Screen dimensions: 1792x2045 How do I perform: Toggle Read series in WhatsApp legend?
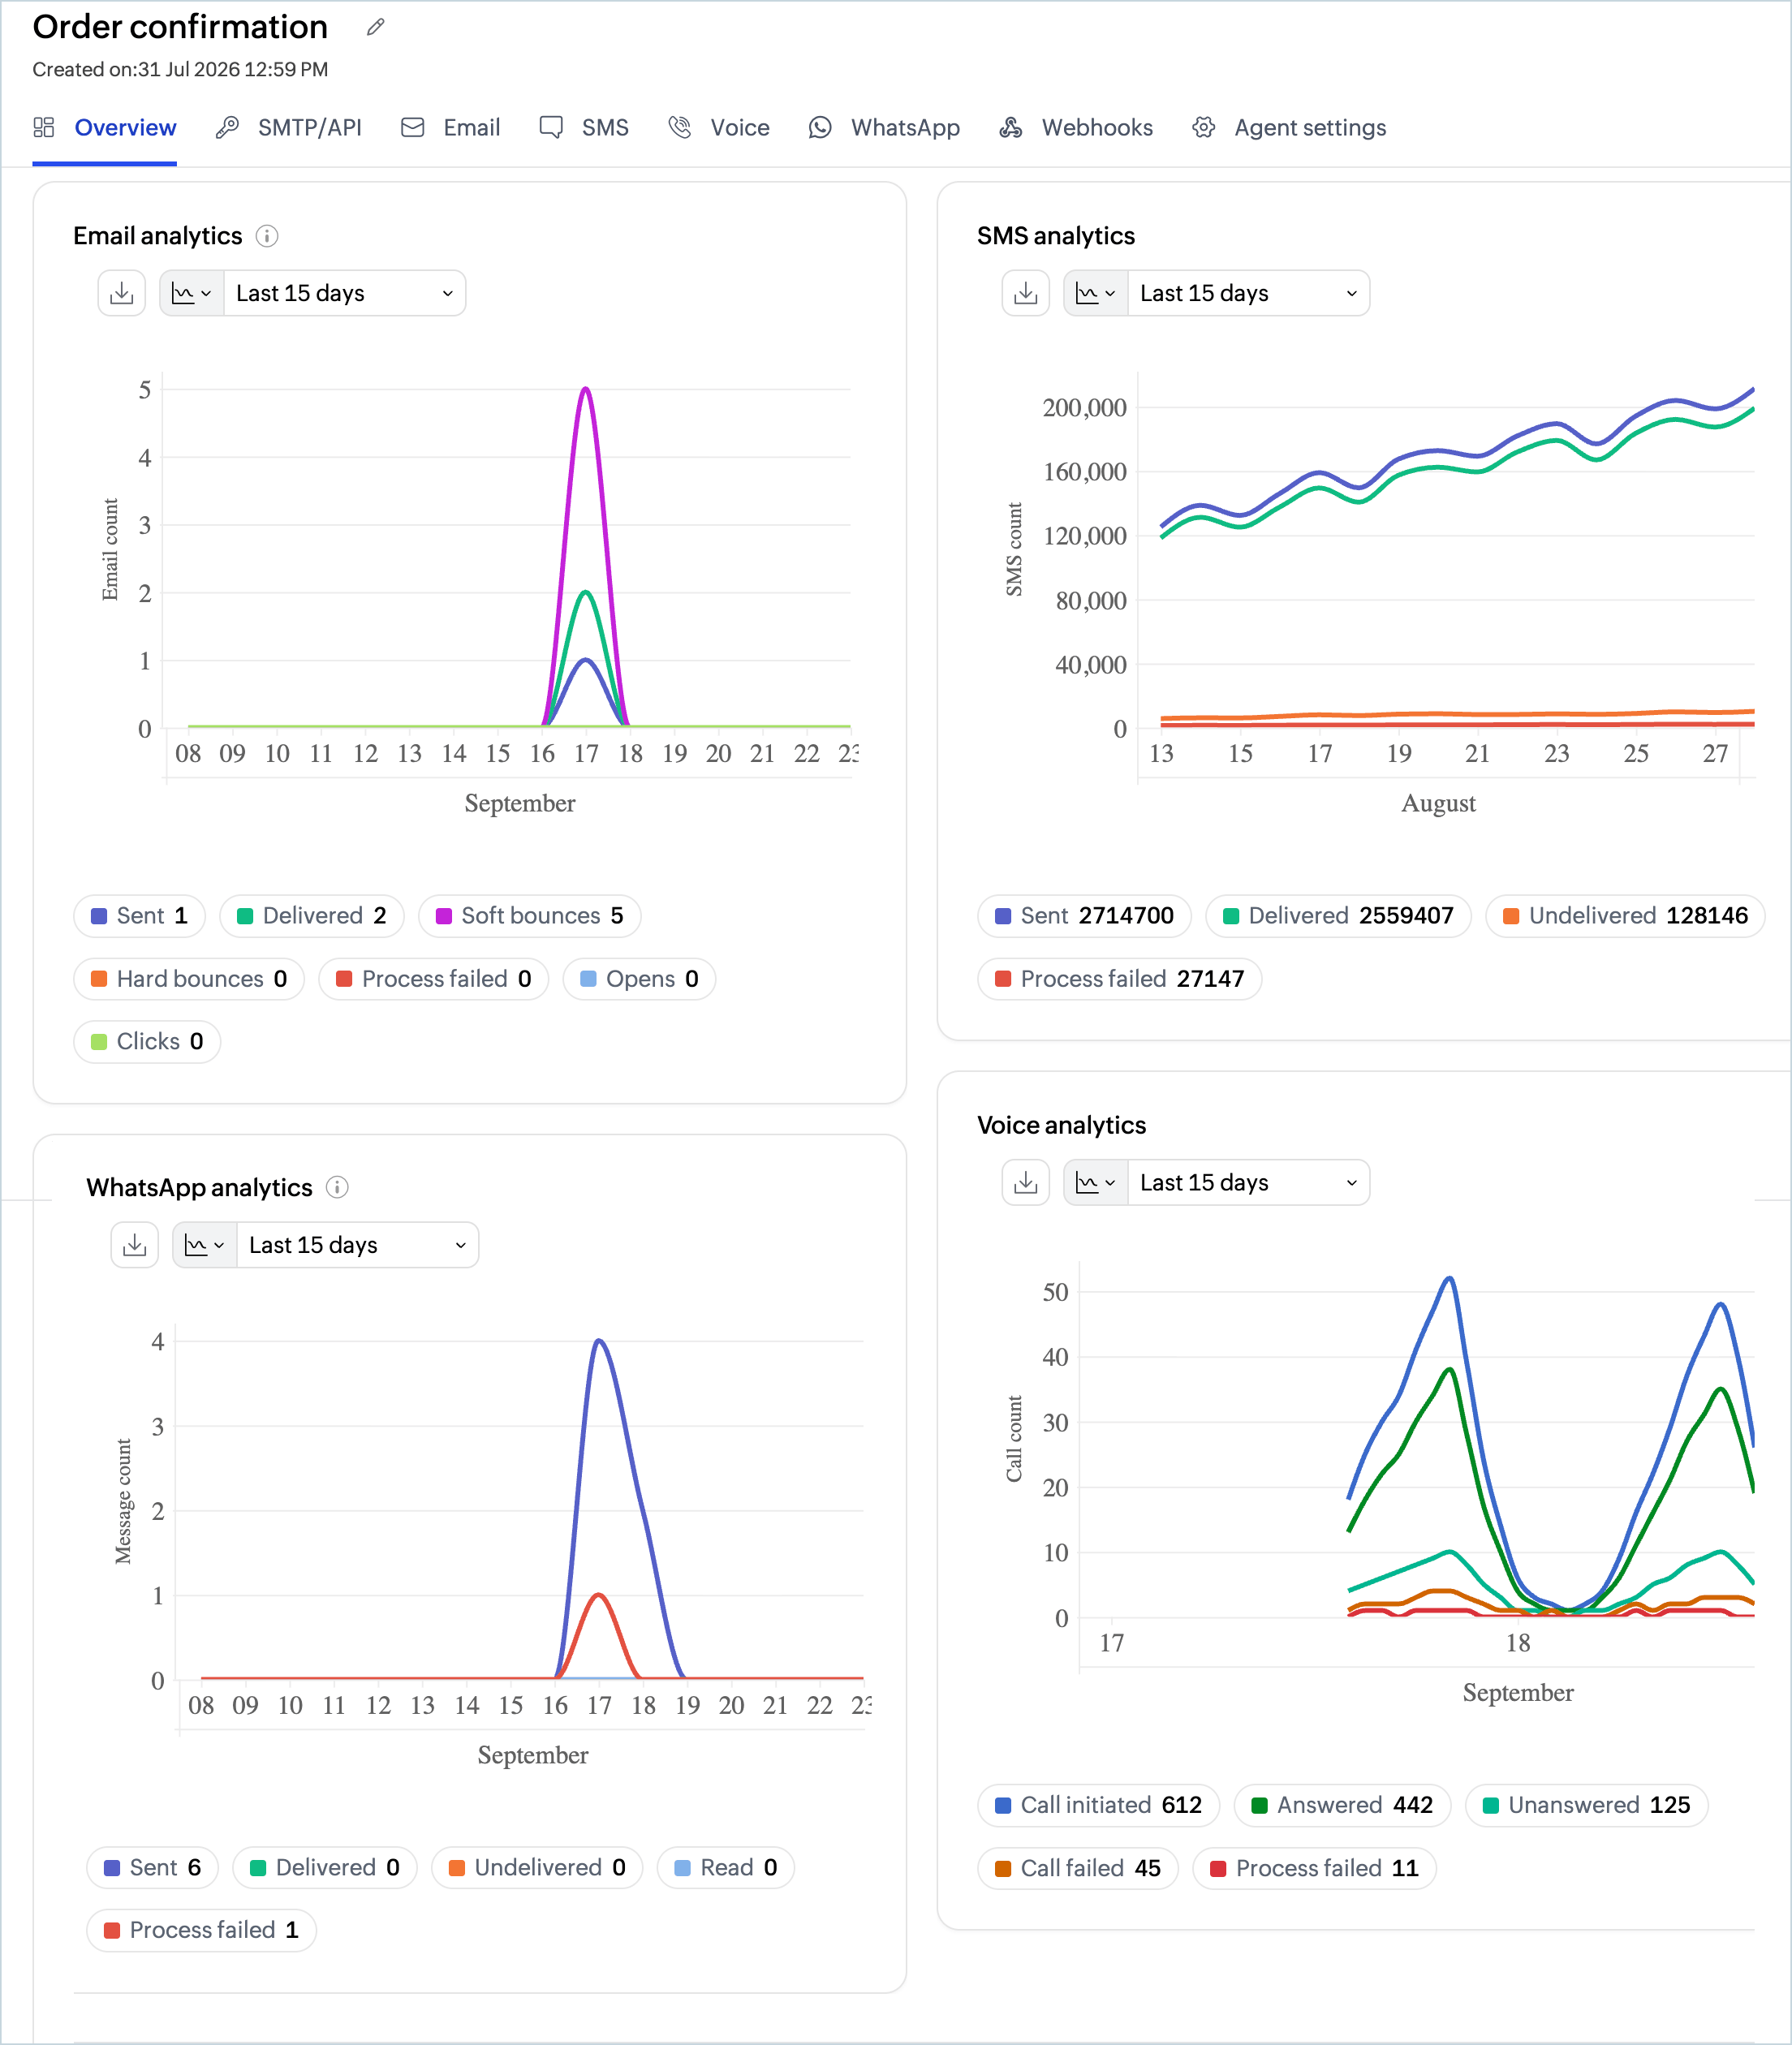pyautogui.click(x=725, y=1868)
